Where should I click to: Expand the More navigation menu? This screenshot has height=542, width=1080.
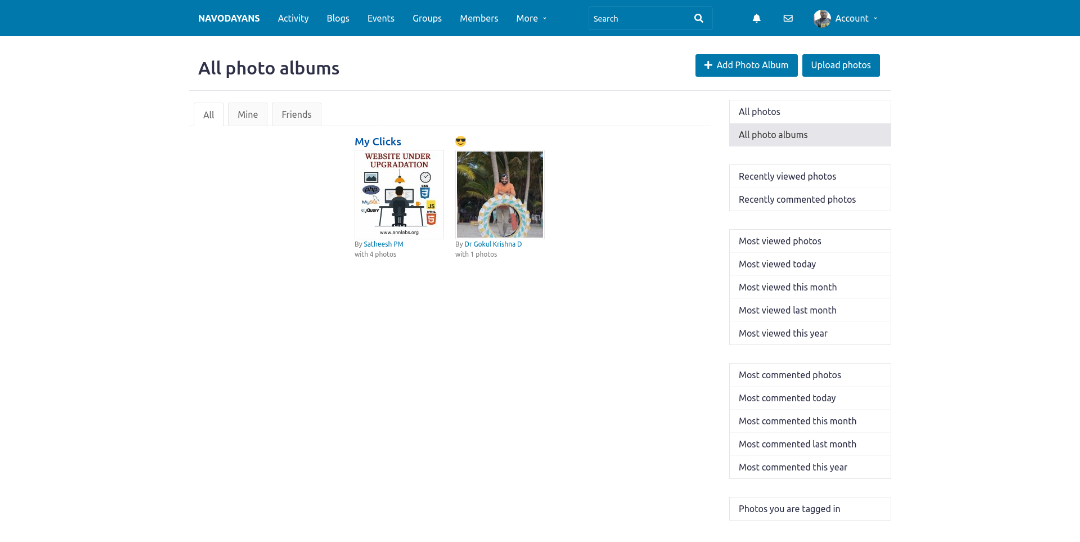pyautogui.click(x=531, y=18)
